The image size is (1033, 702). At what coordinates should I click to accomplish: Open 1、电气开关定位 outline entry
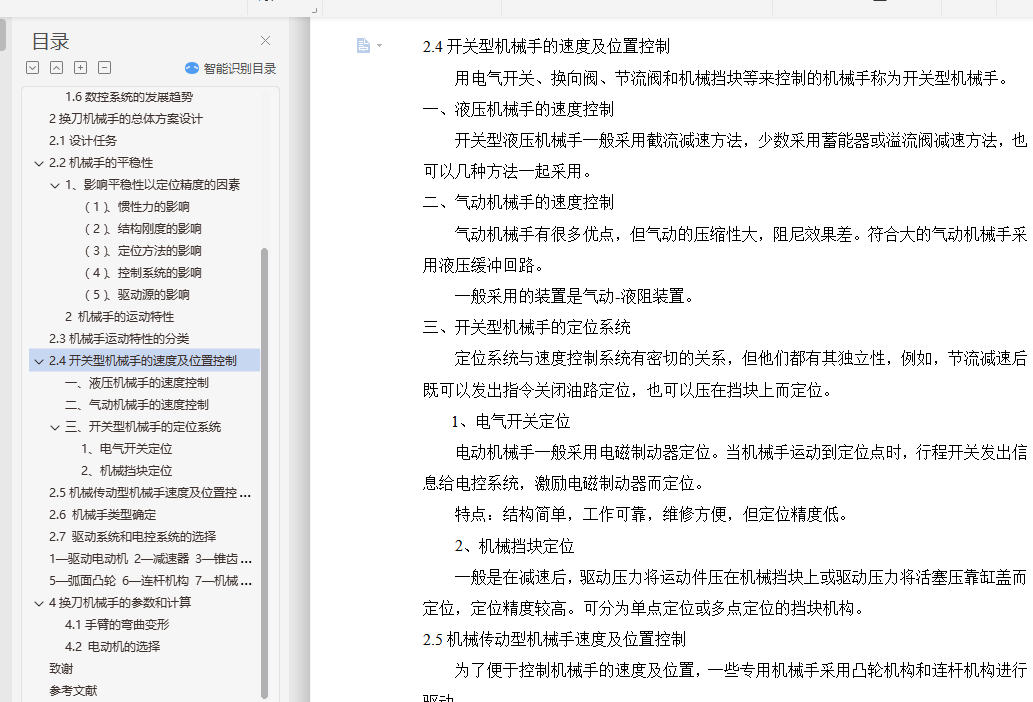coord(126,449)
